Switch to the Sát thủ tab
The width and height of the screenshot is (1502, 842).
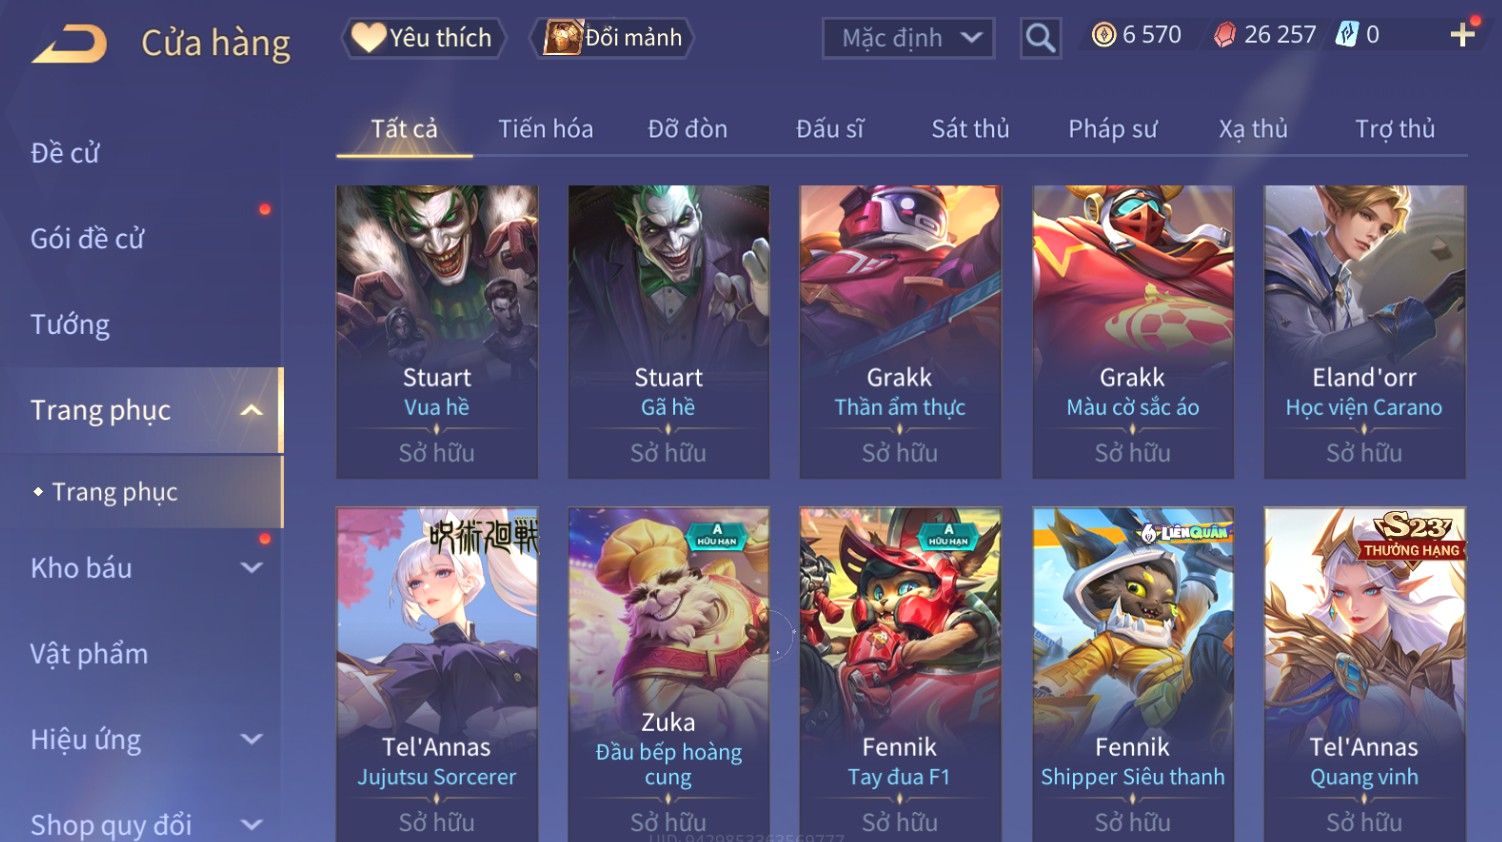pos(970,129)
